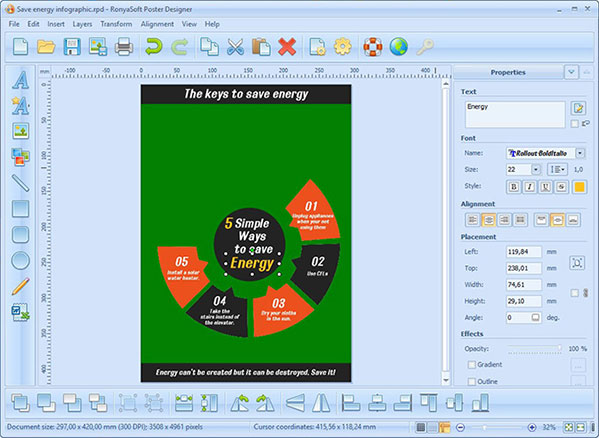
Task: Enable the Outline checkbox
Action: pyautogui.click(x=472, y=381)
